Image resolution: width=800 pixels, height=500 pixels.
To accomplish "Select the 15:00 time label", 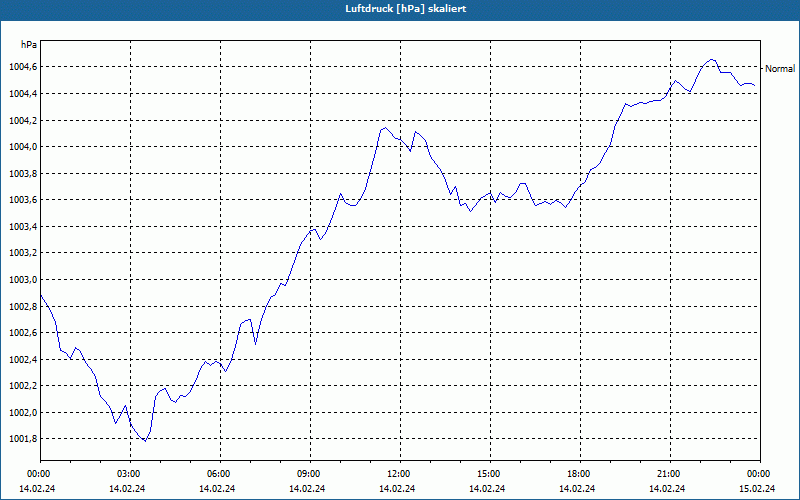I will coord(488,474).
